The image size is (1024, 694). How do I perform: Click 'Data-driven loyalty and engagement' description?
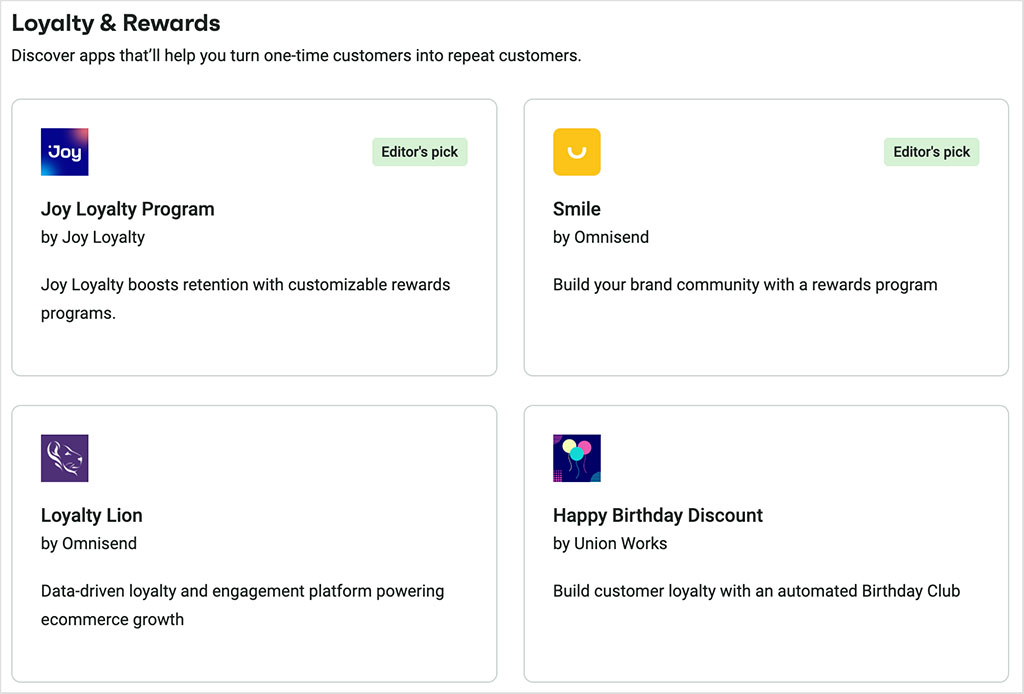click(x=242, y=605)
